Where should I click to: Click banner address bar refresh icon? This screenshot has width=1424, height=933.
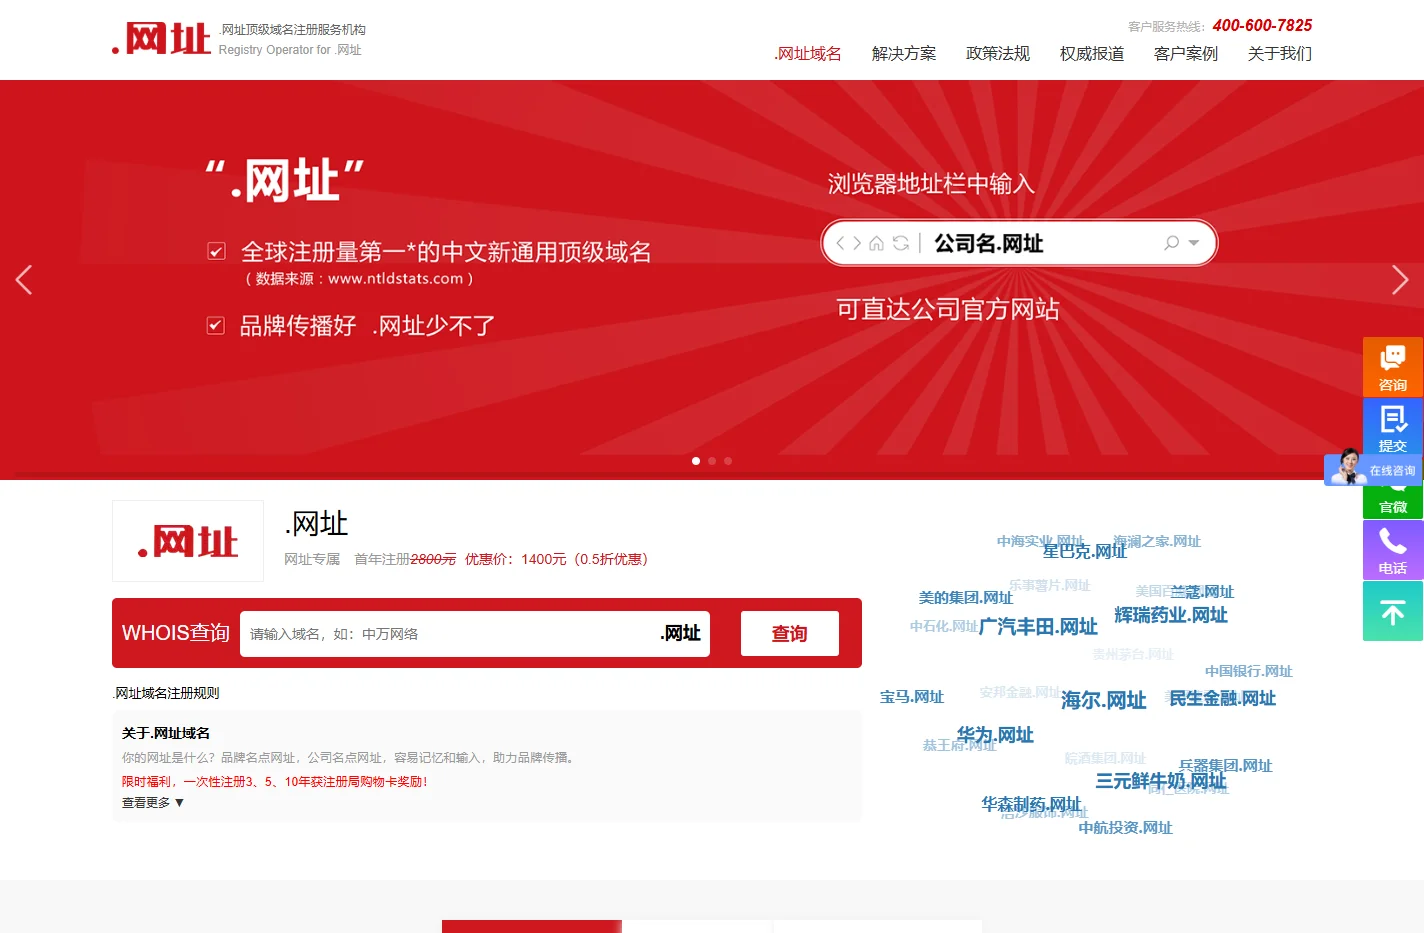coord(901,243)
